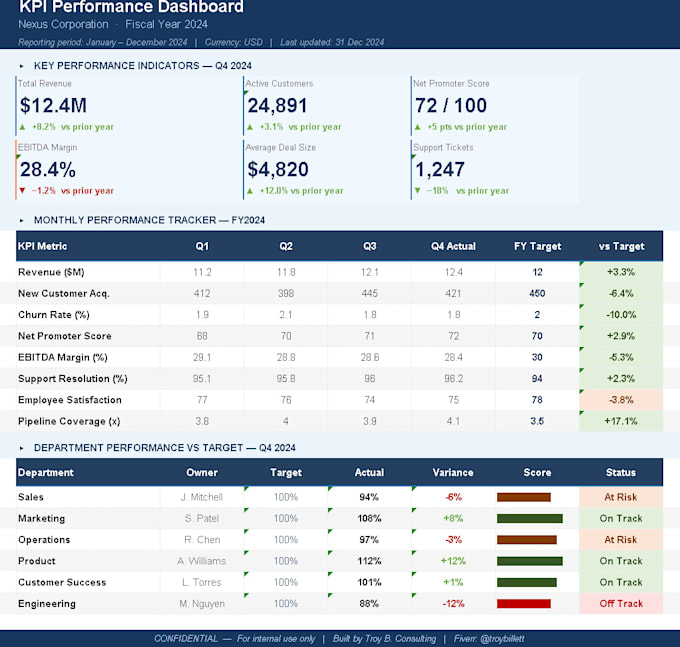Select the Sales score bar

[524, 497]
